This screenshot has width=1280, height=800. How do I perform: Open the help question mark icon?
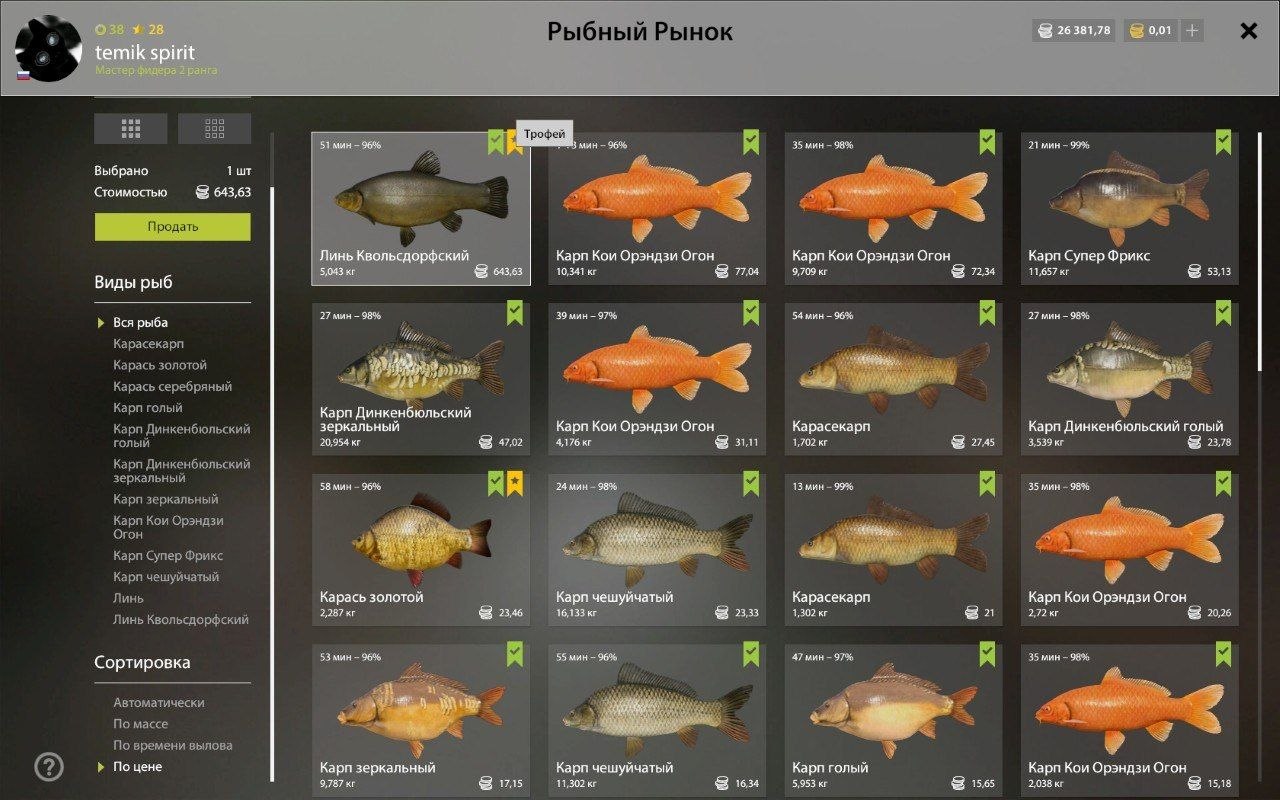[49, 767]
